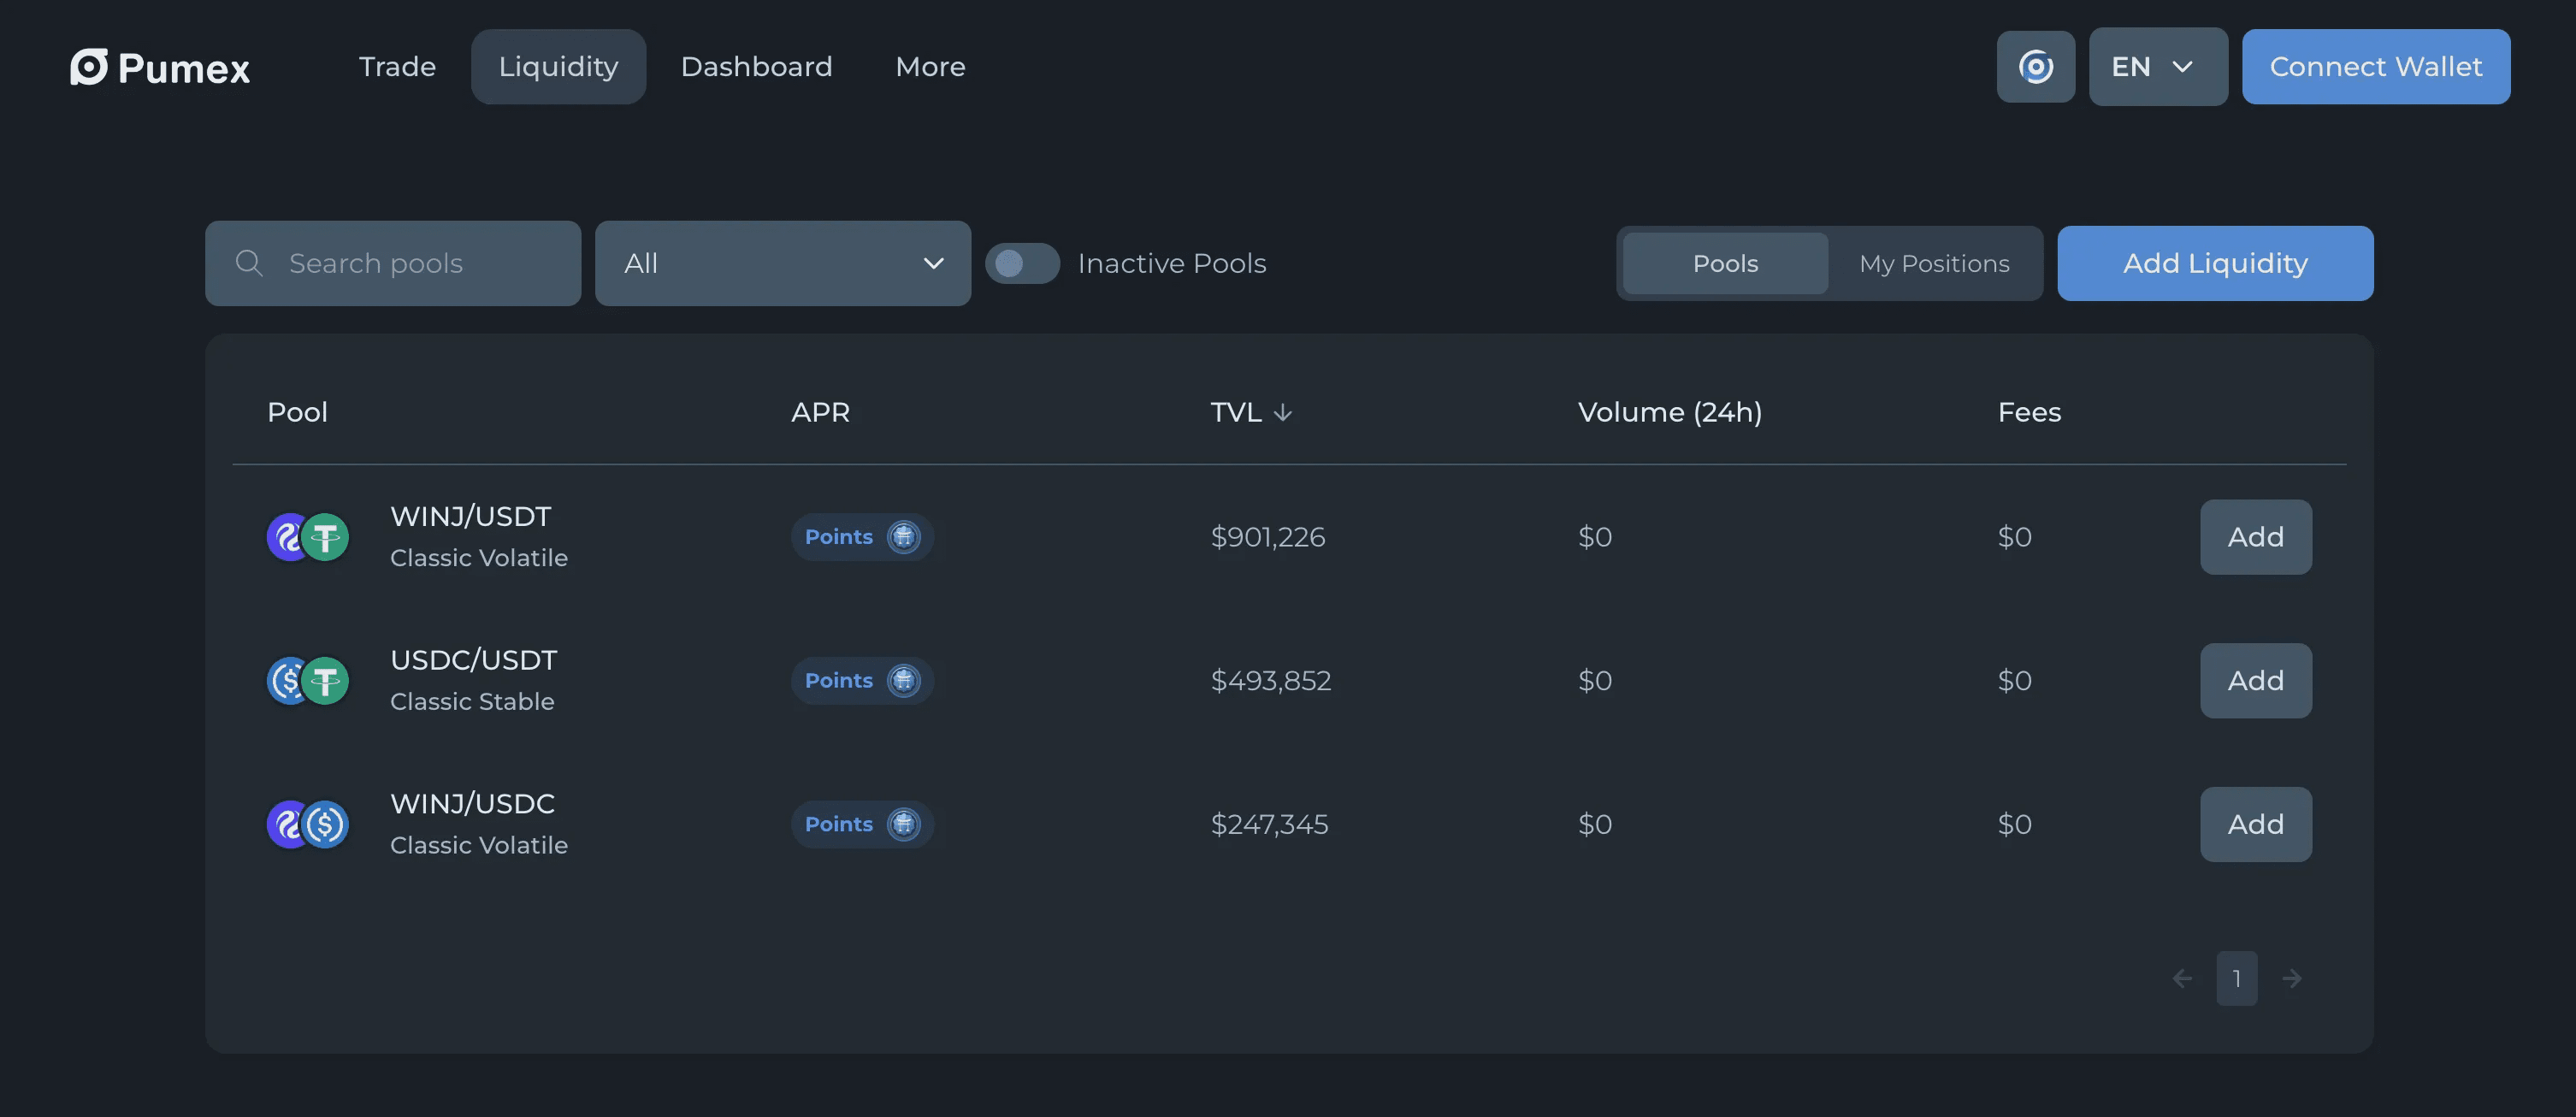Open the Dashboard tab

(756, 67)
